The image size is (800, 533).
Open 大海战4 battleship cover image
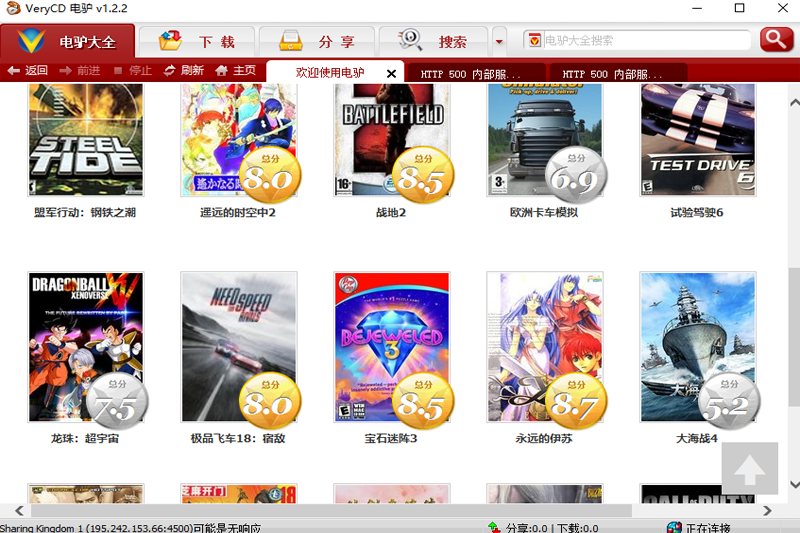point(698,347)
